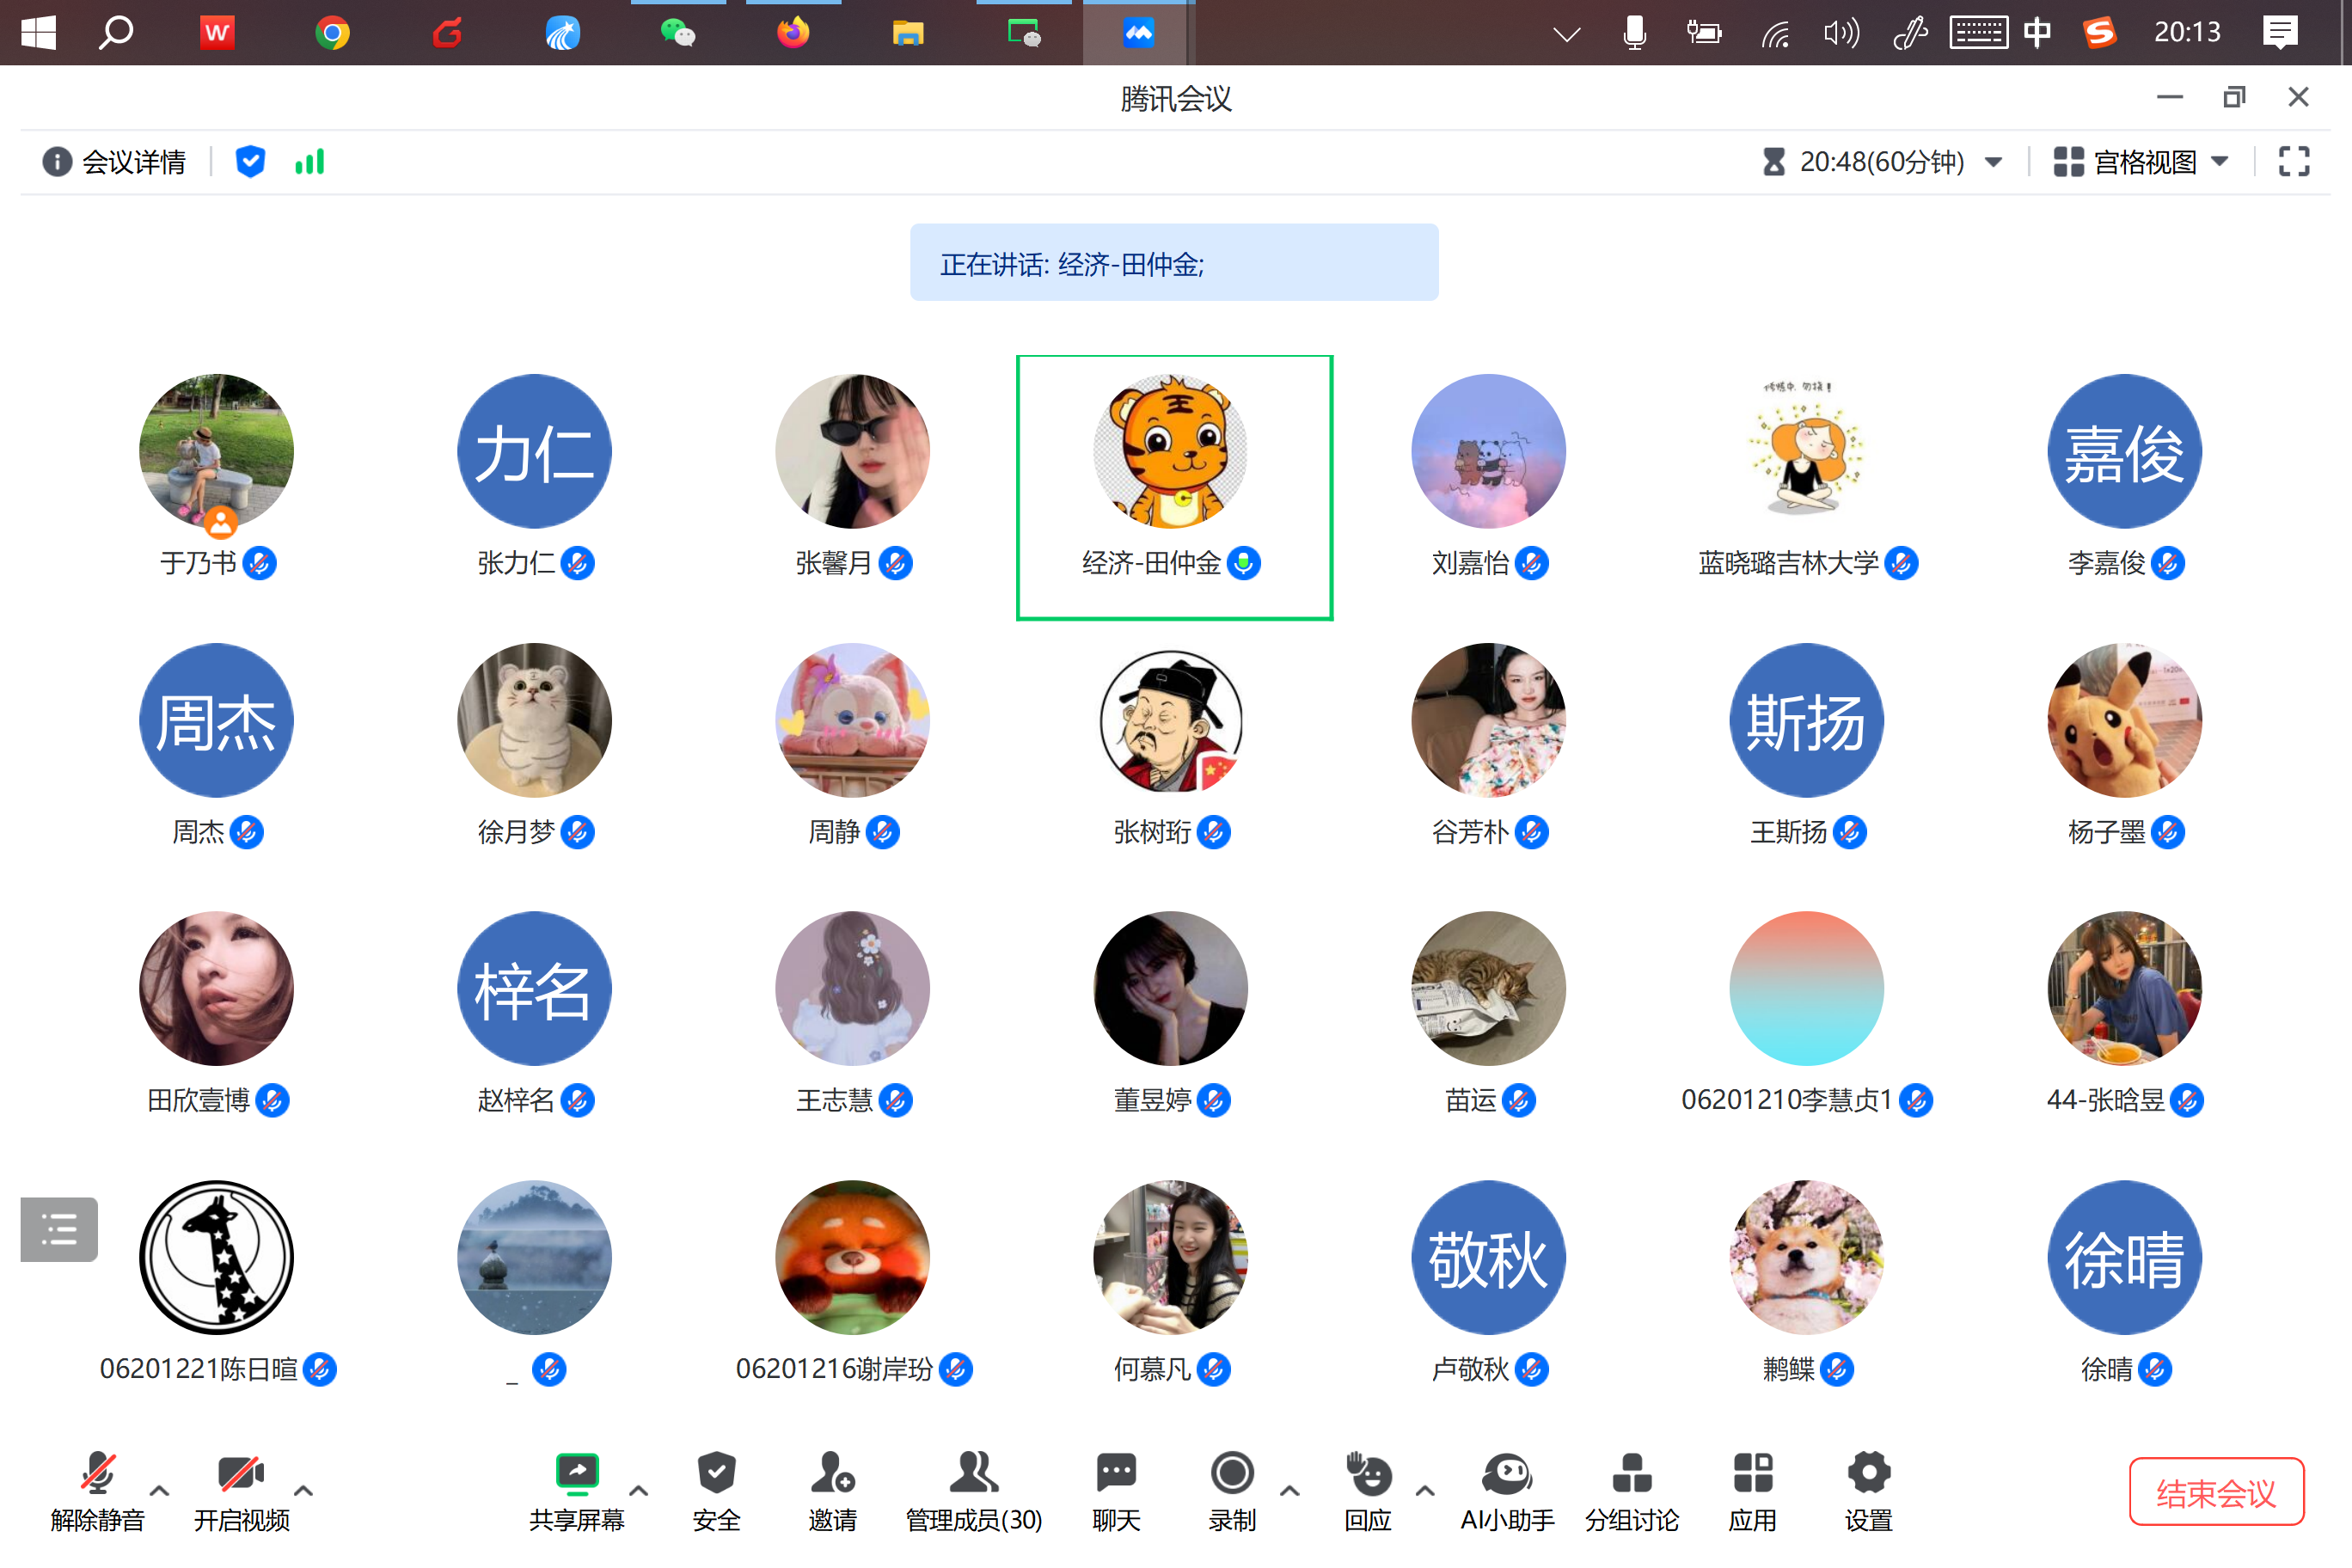The height and width of the screenshot is (1568, 2352).
Task: Click the floating list panel icon
Action: pyautogui.click(x=59, y=1229)
